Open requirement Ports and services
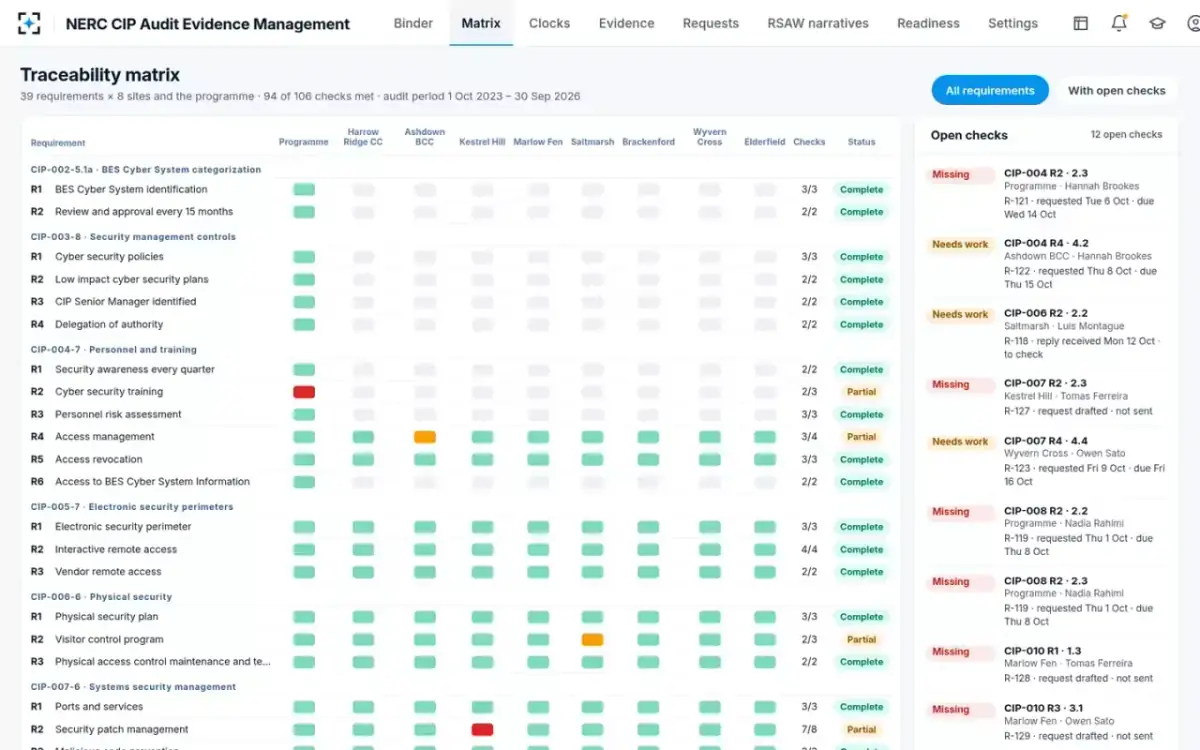1200x750 pixels. tap(99, 707)
